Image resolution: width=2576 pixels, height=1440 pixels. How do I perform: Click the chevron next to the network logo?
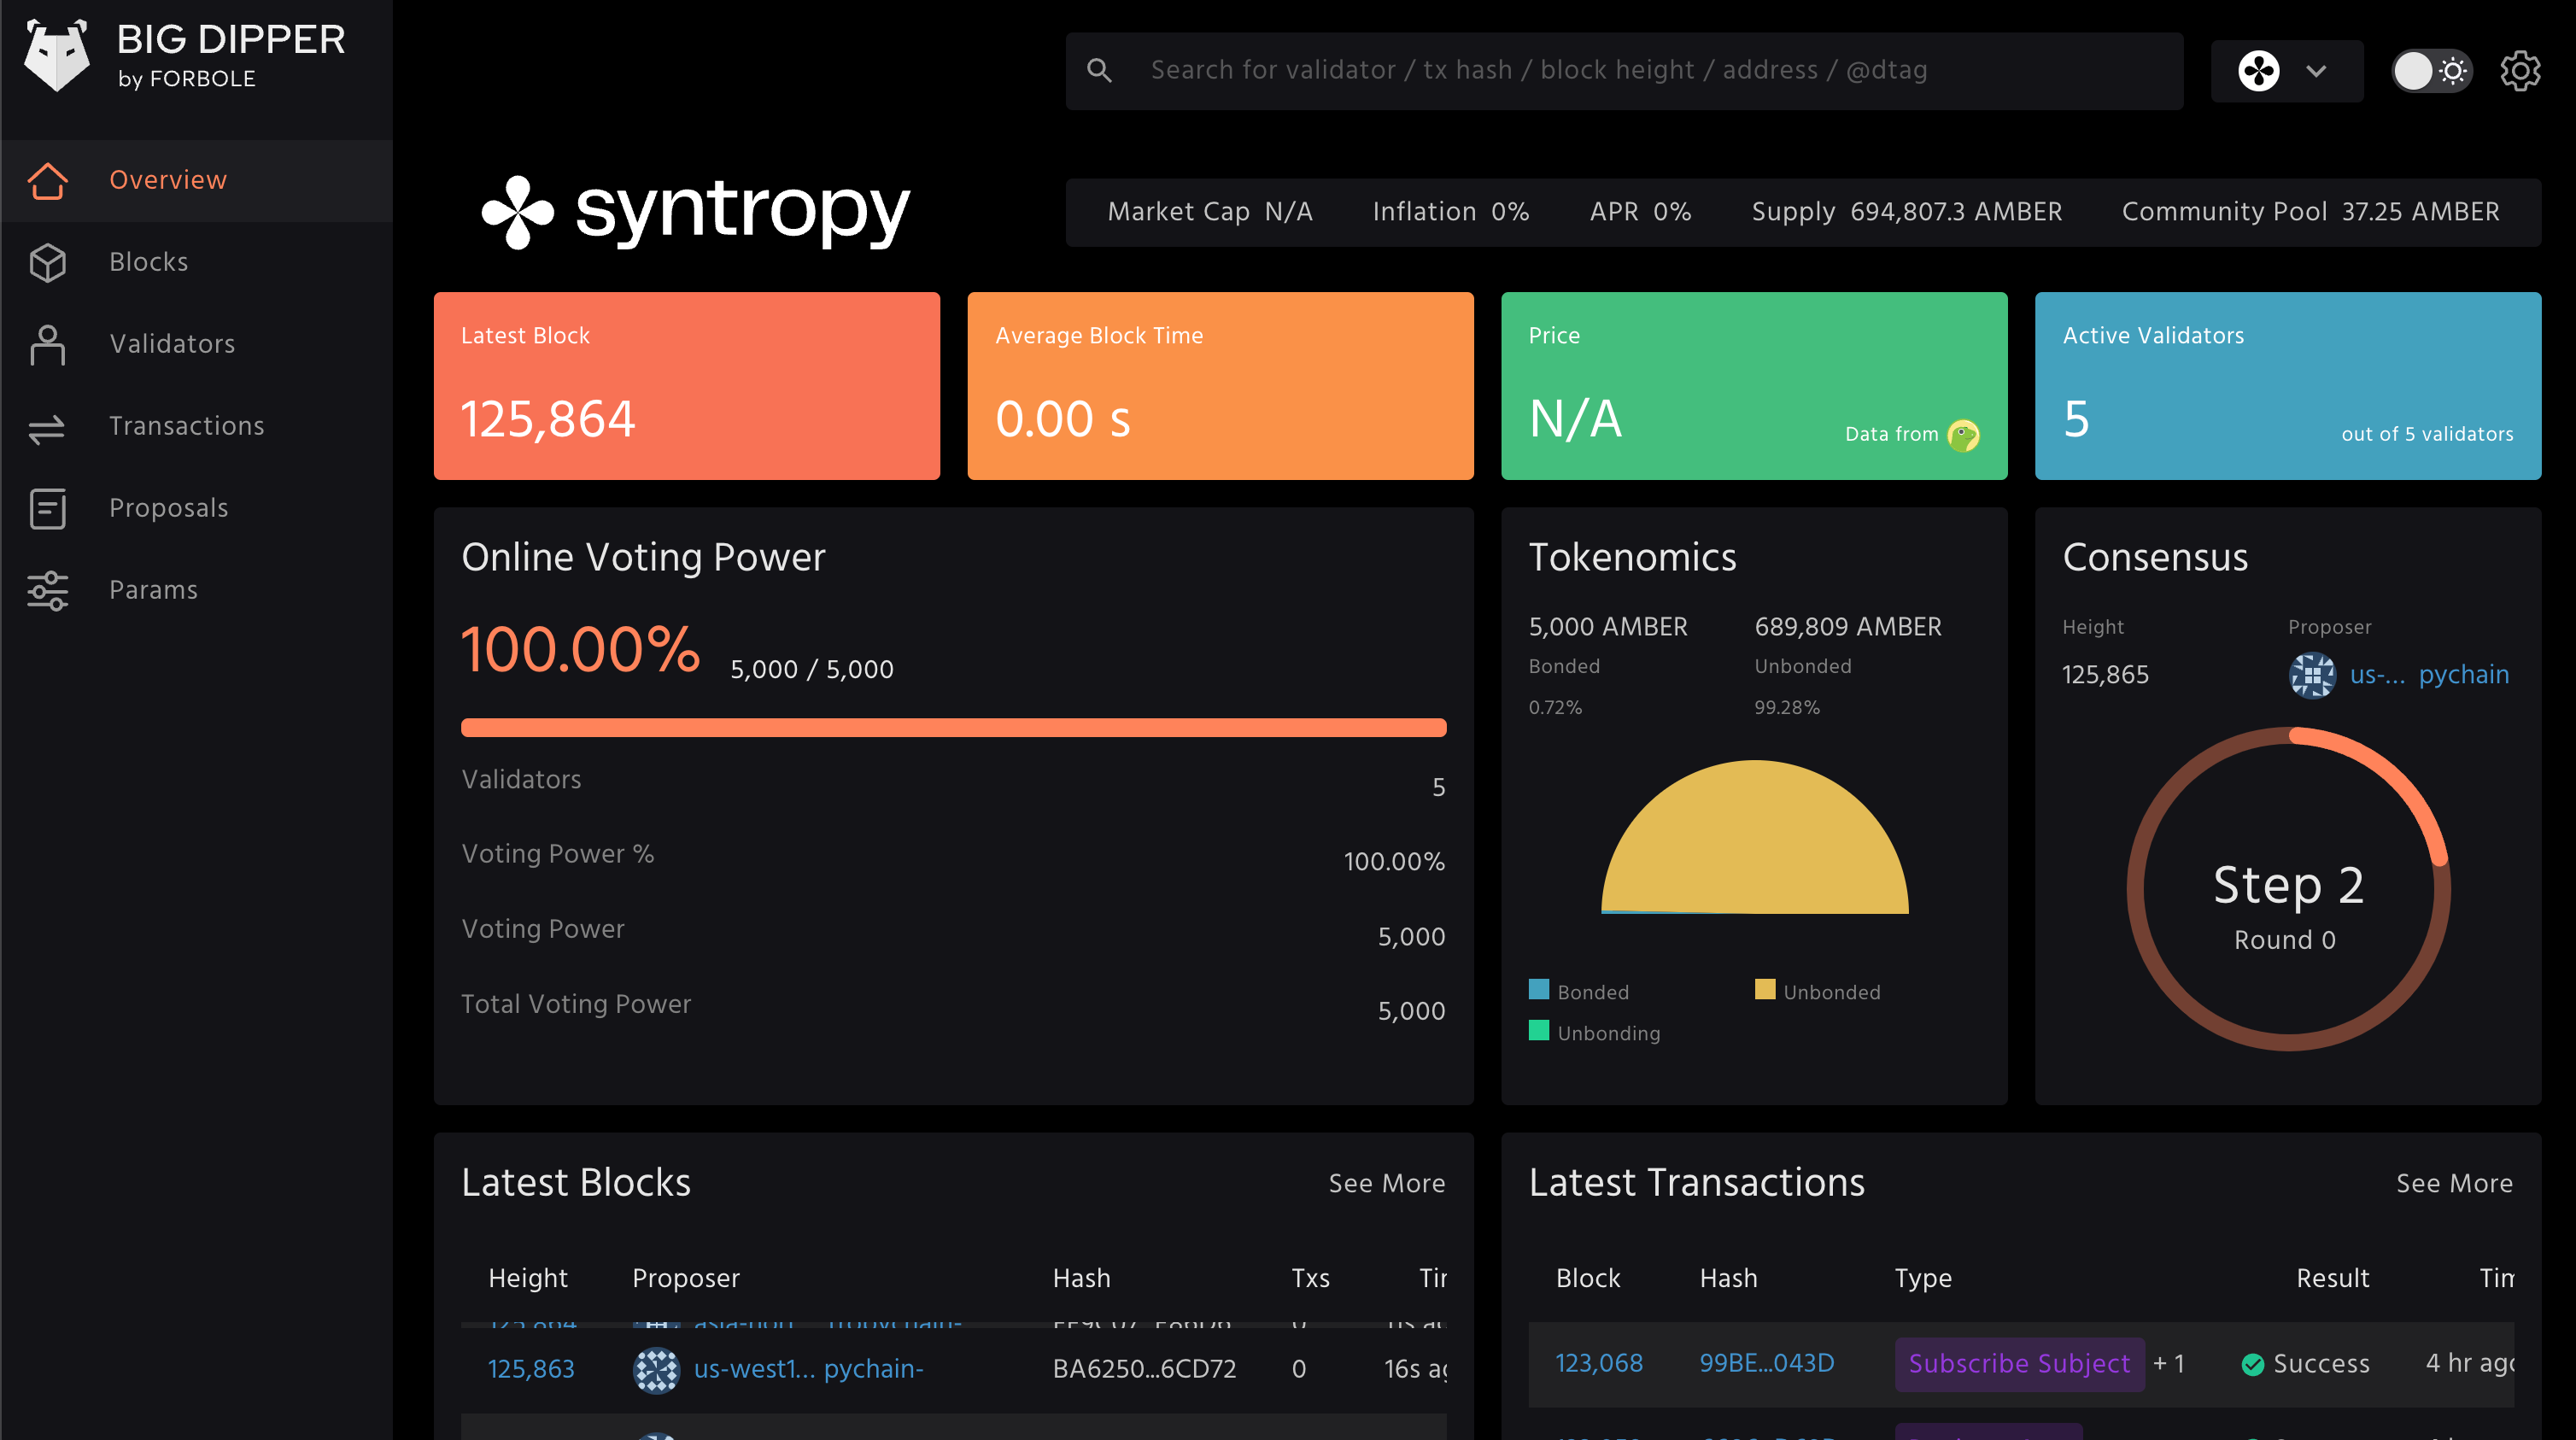(x=2316, y=71)
